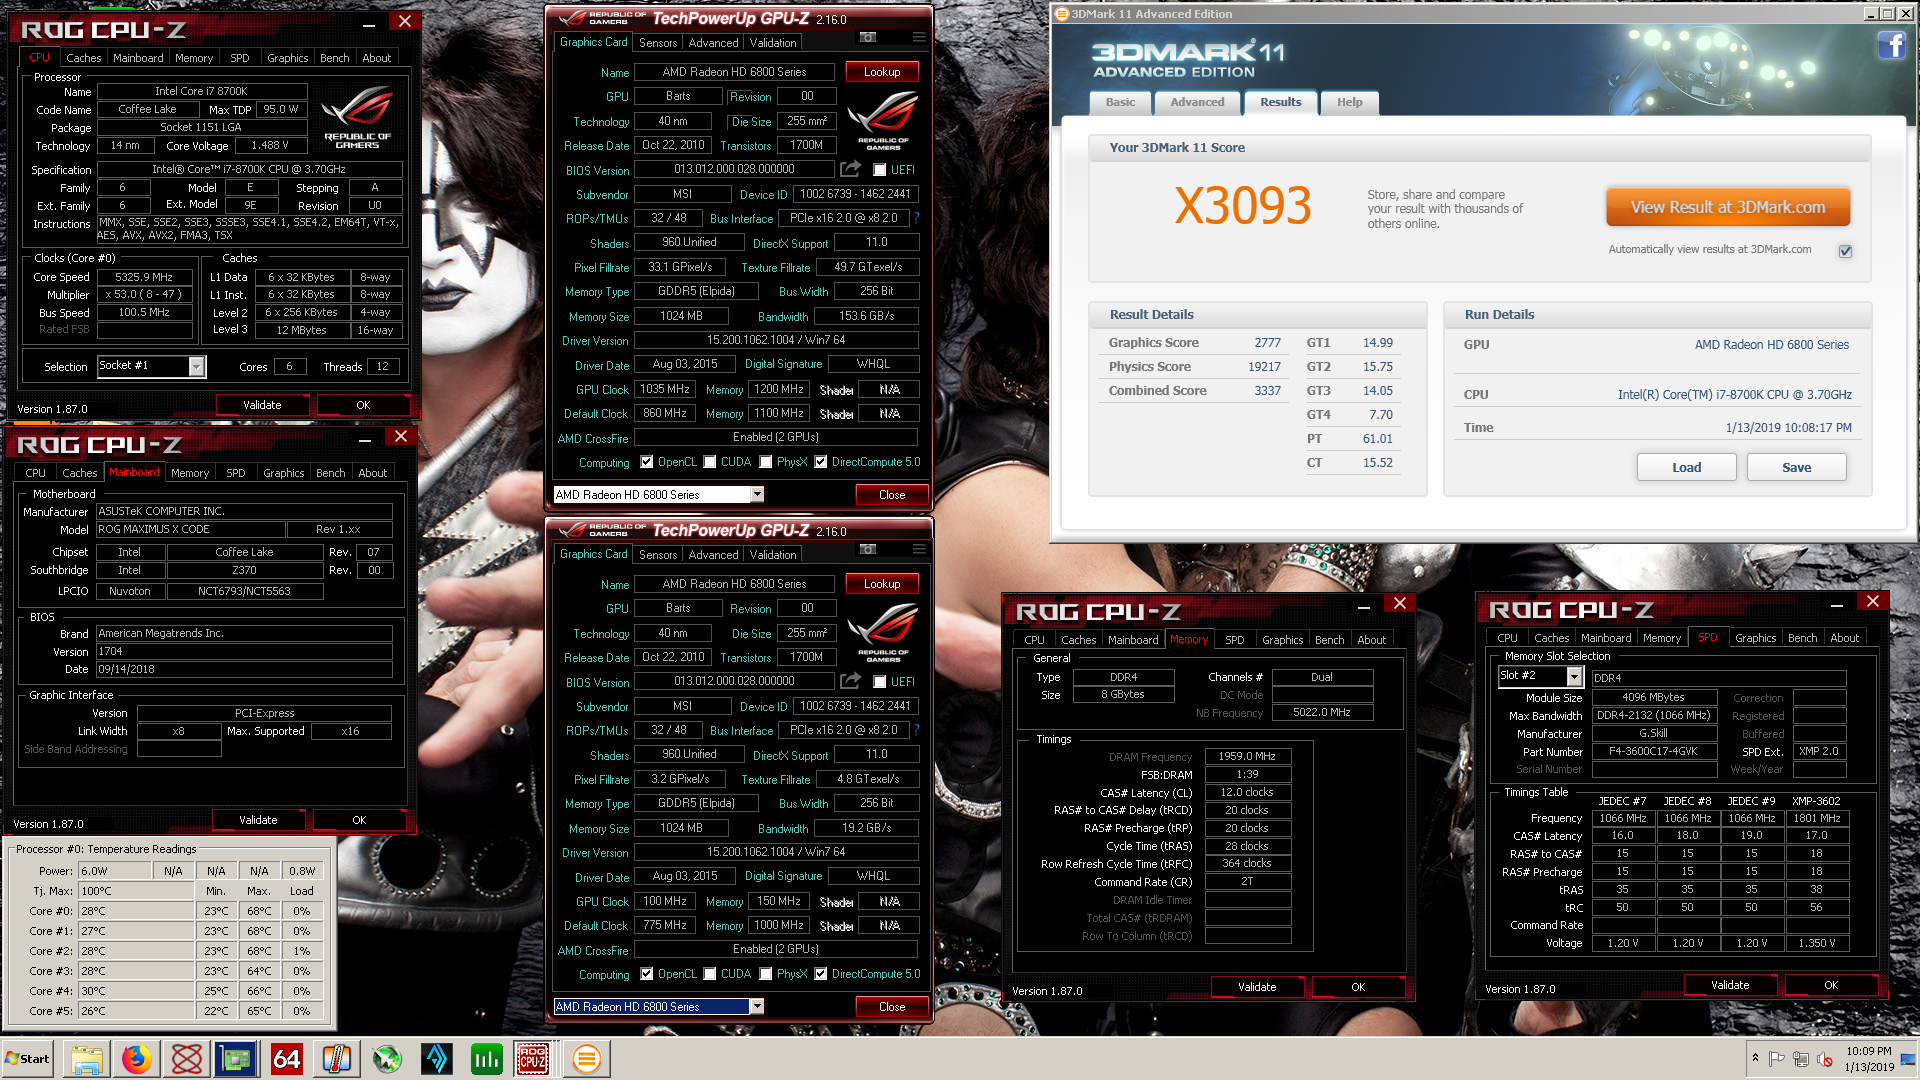Open Bench tab in CPU-Z Memory window

click(x=1329, y=640)
